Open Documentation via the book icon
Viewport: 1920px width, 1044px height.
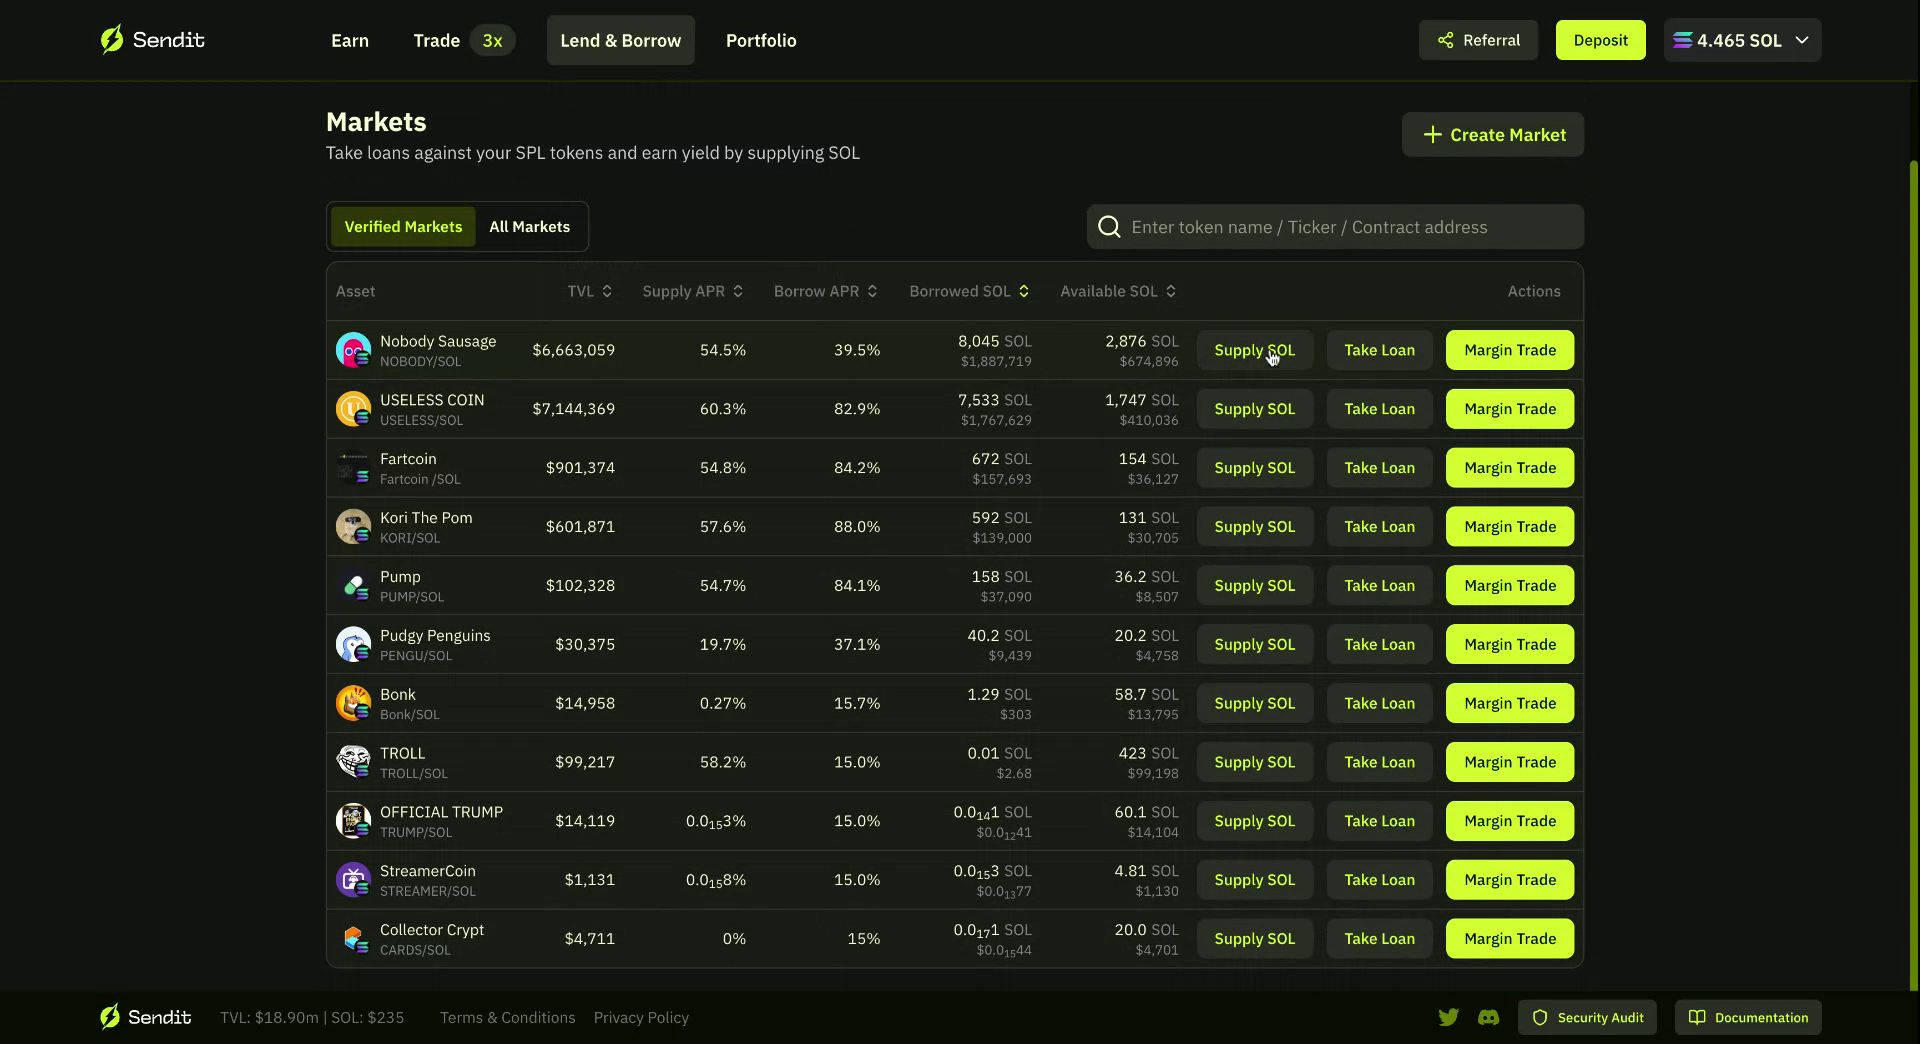click(x=1697, y=1017)
